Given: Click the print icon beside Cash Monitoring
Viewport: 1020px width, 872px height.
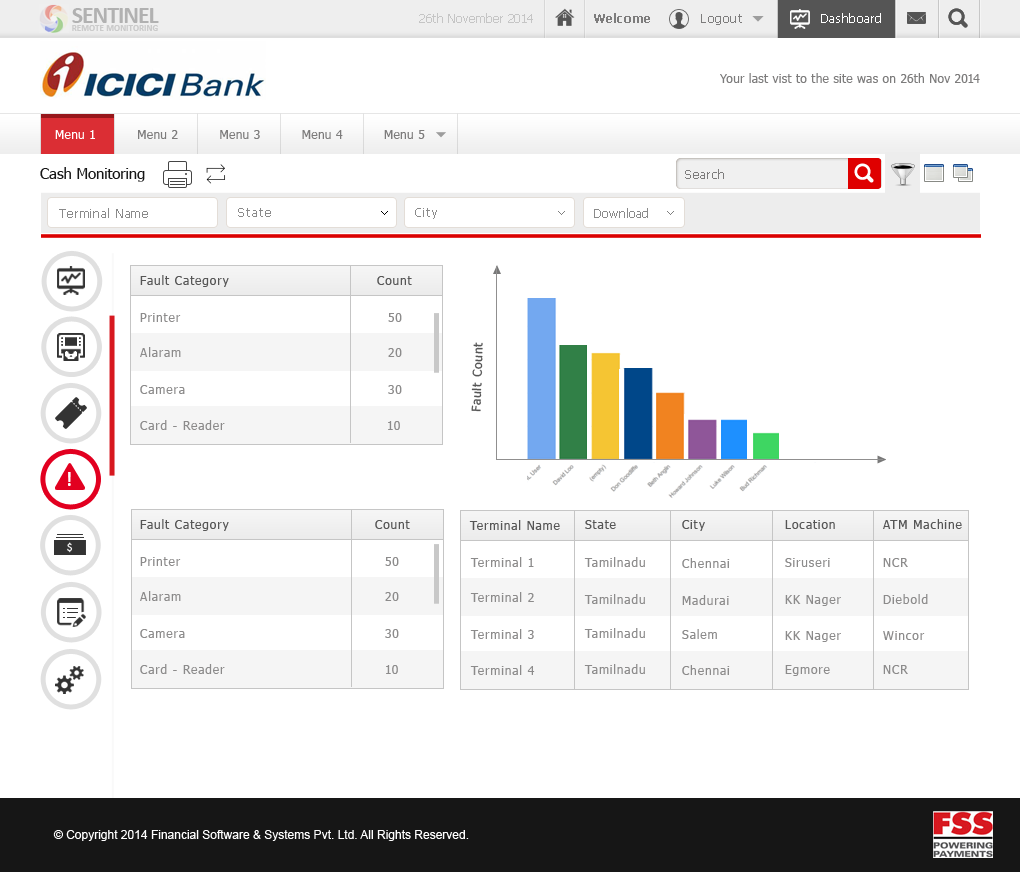Looking at the screenshot, I should pos(177,174).
